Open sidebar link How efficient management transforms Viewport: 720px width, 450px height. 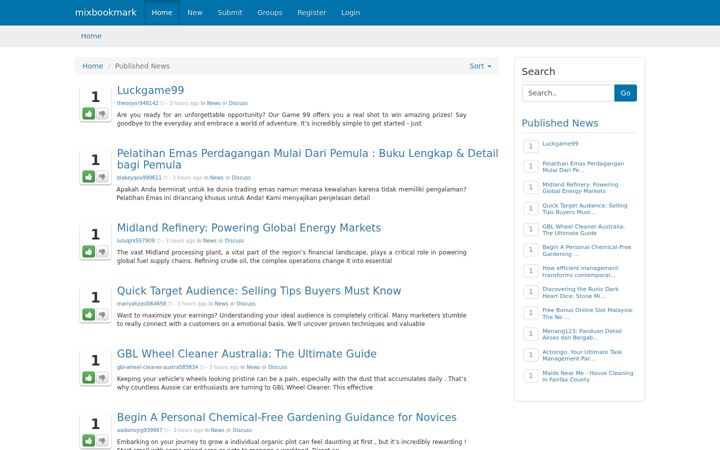point(580,271)
